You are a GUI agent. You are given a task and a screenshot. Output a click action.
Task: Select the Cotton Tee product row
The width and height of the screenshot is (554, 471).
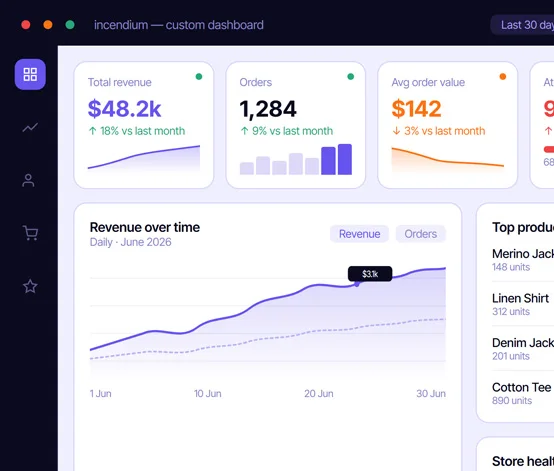[523, 393]
